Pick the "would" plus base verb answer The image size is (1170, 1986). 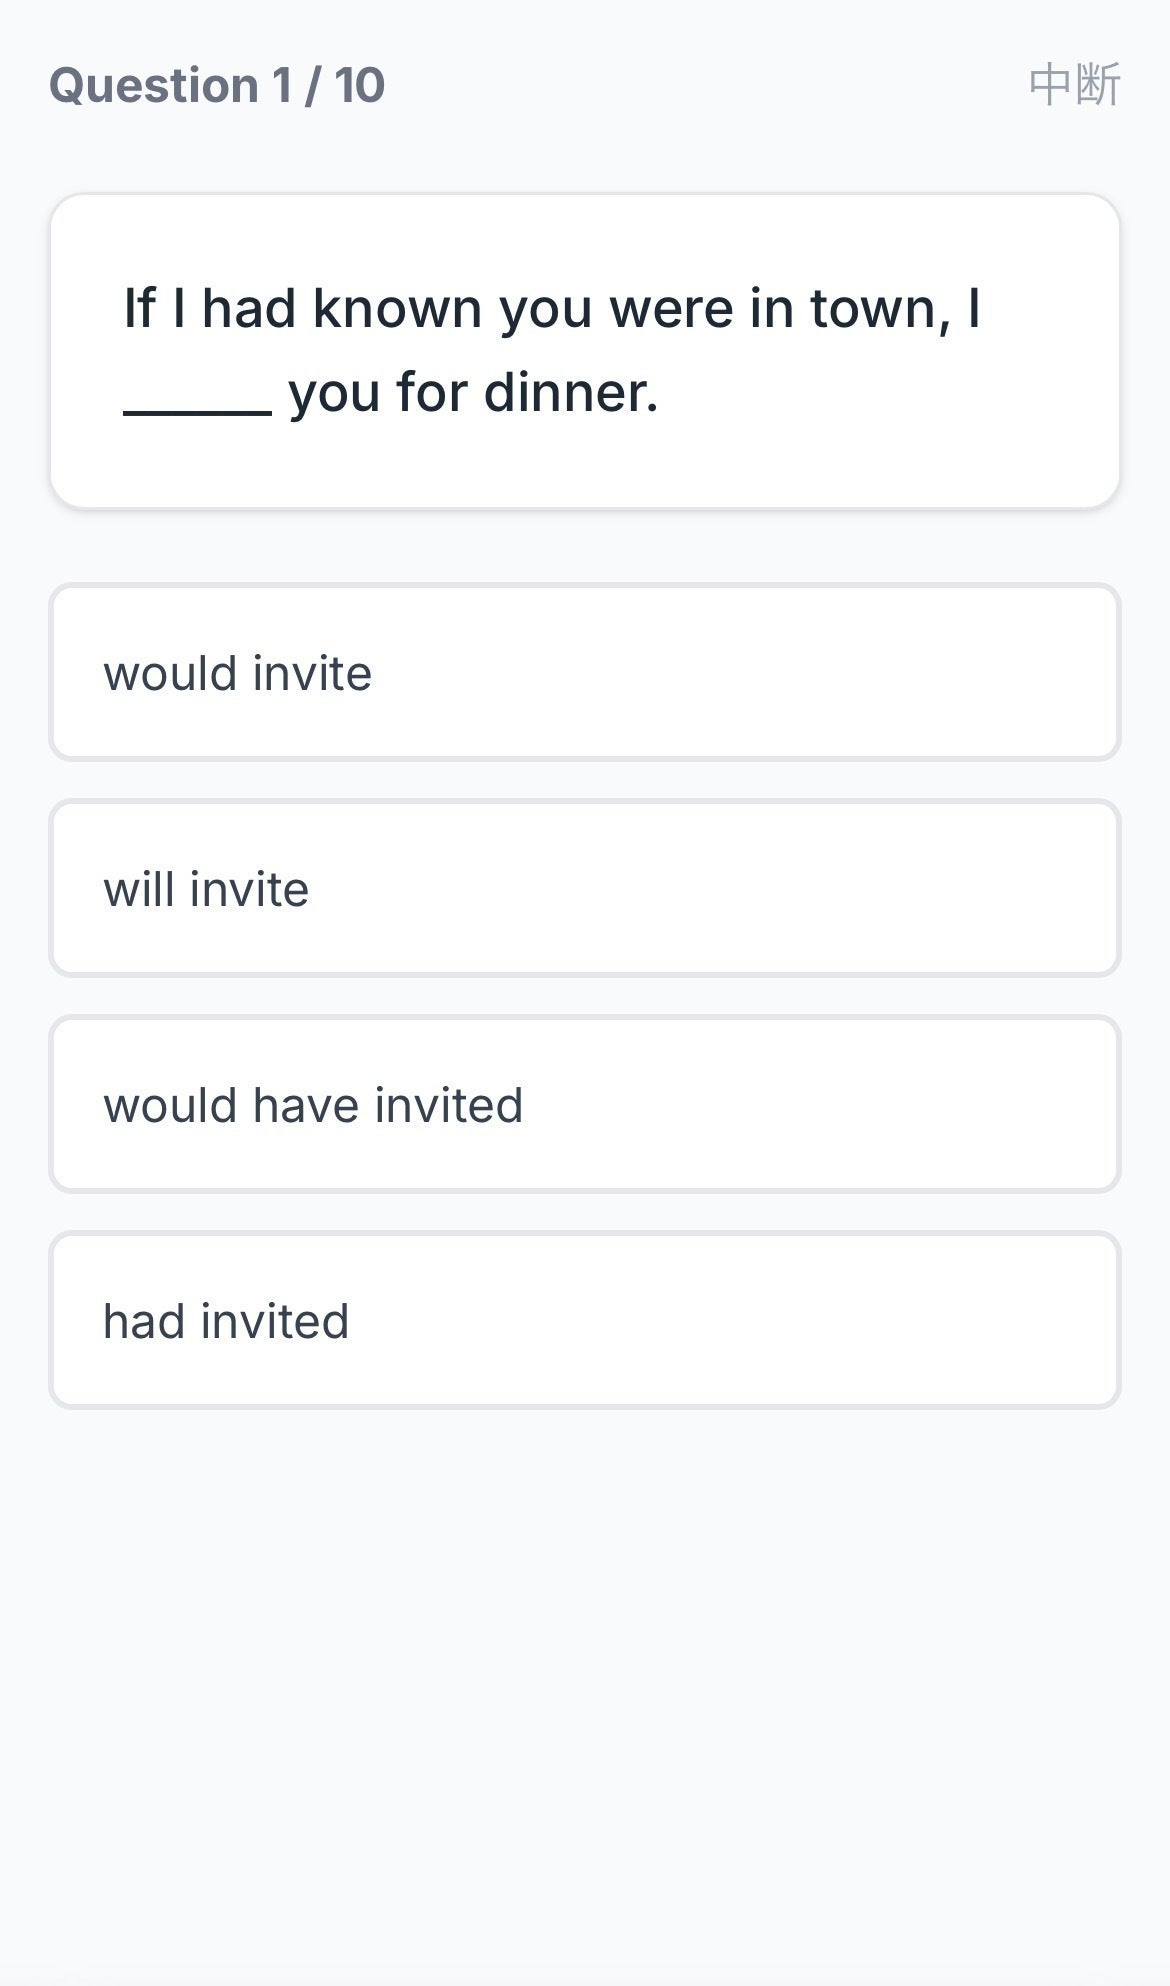coord(584,673)
